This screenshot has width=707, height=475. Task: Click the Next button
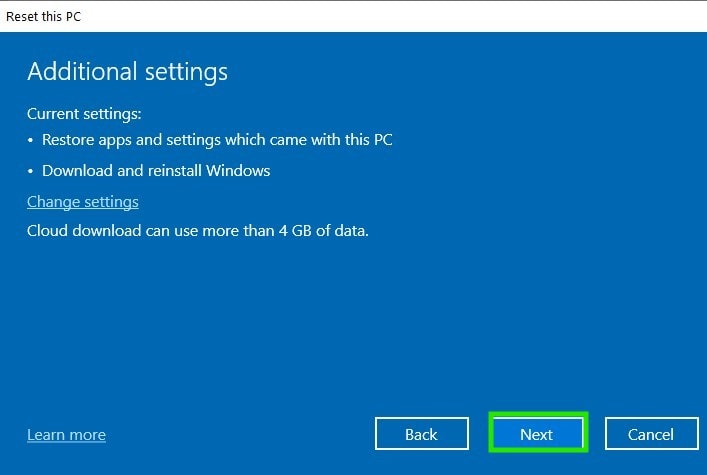tap(537, 433)
